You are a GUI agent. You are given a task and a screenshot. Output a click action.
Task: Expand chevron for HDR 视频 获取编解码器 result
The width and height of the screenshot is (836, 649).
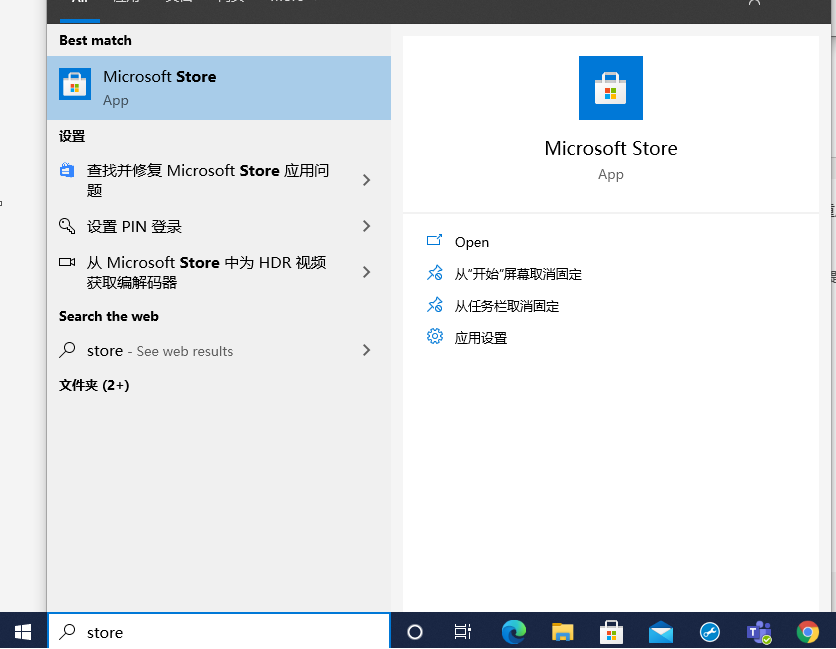coord(366,272)
